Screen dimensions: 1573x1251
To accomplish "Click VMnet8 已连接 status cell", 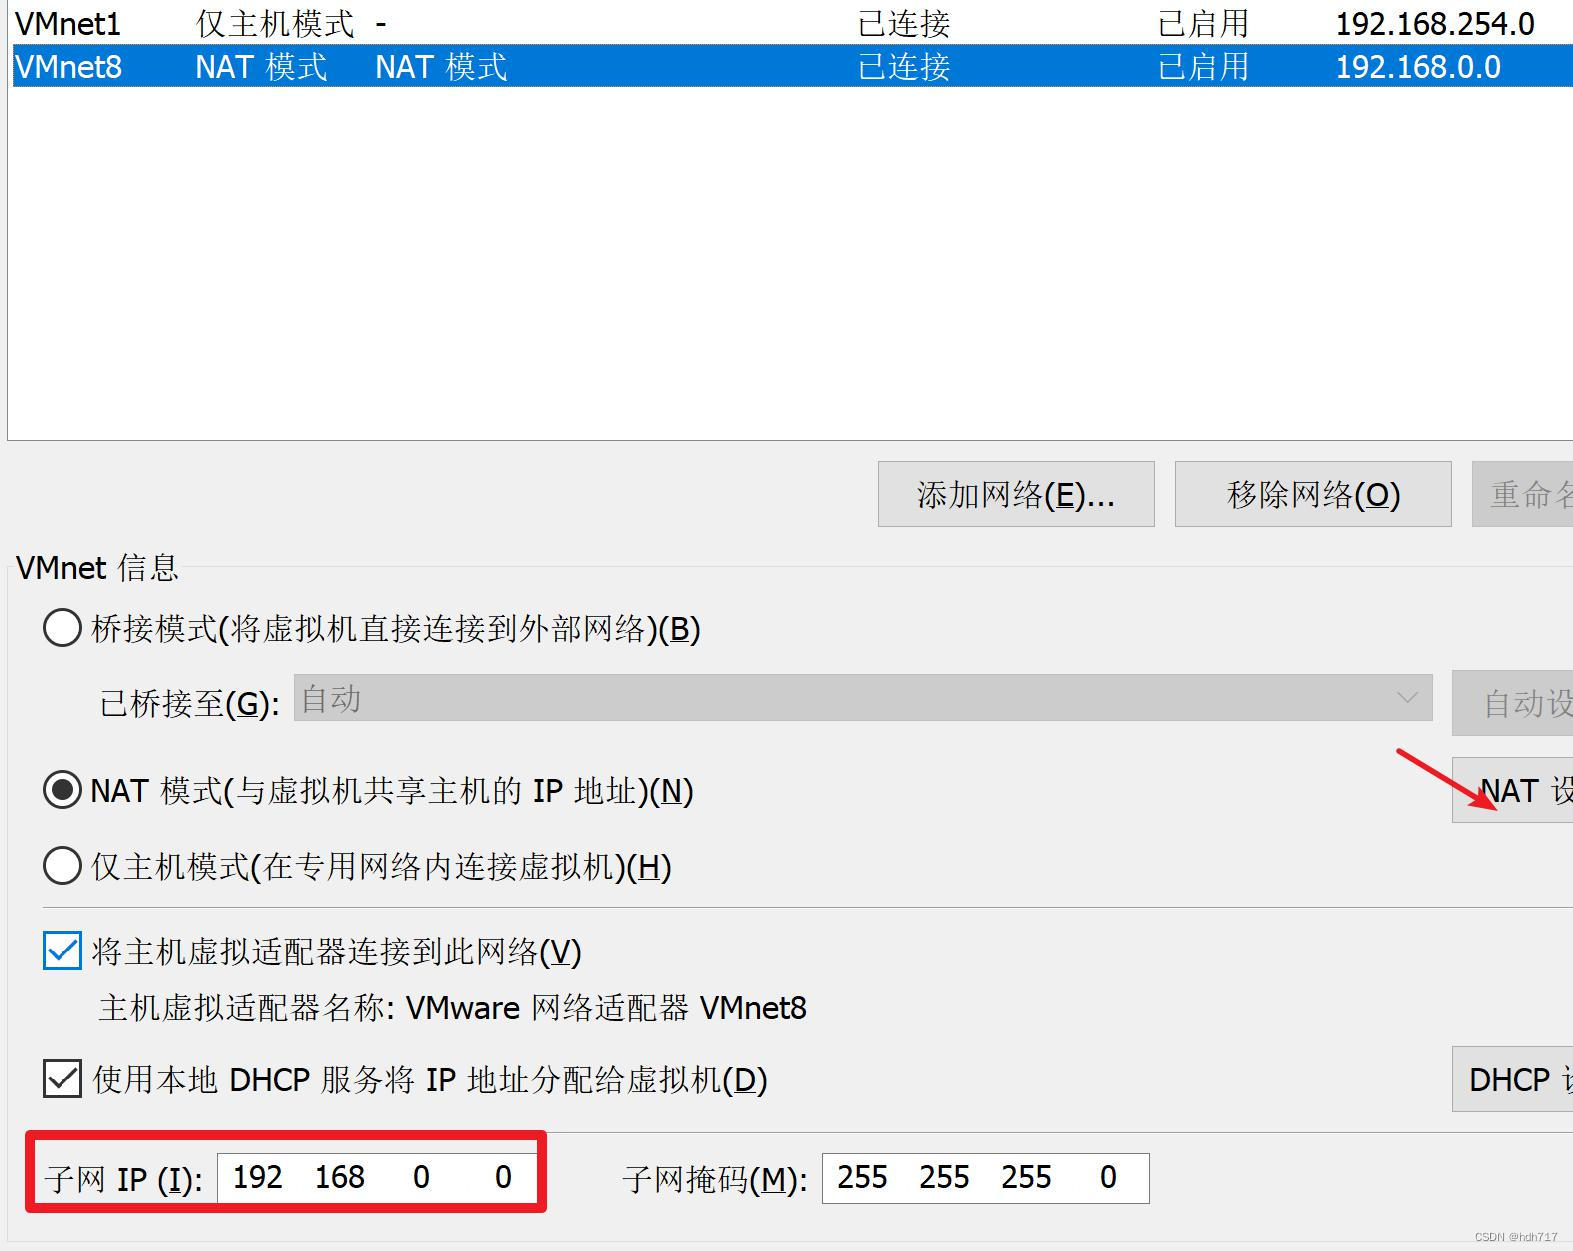I will click(904, 67).
